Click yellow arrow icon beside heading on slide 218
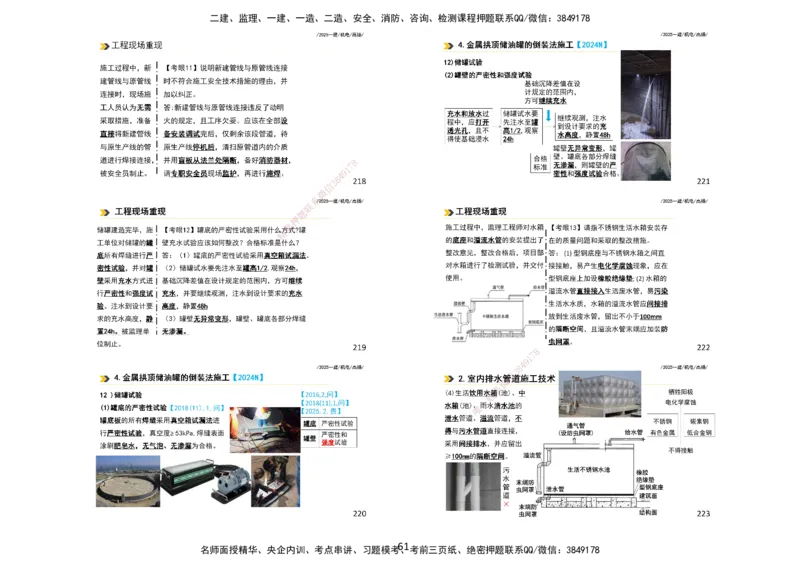Image resolution: width=800 pixels, height=566 pixels. tap(105, 46)
